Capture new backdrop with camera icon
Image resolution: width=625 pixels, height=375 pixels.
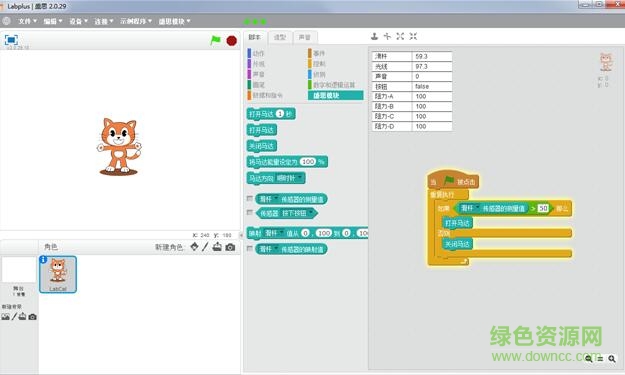click(32, 317)
